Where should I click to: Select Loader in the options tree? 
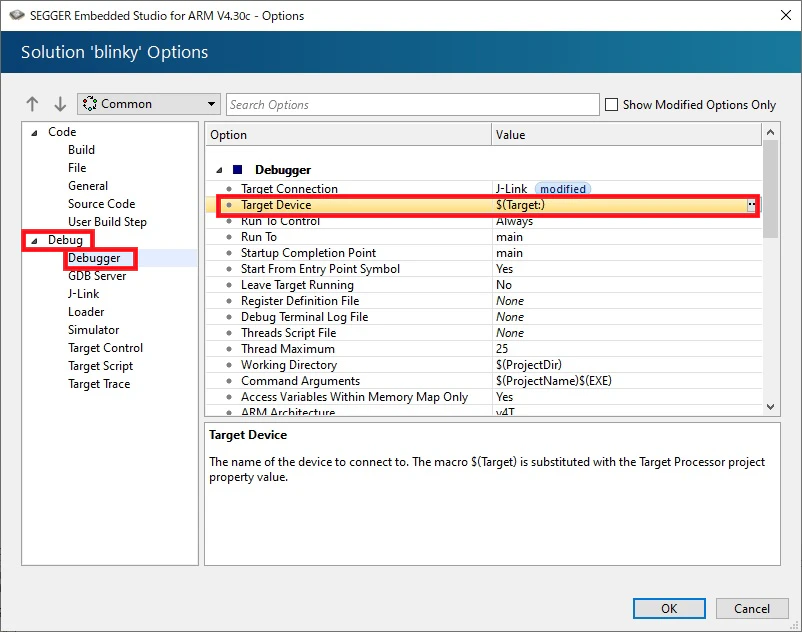pos(86,312)
